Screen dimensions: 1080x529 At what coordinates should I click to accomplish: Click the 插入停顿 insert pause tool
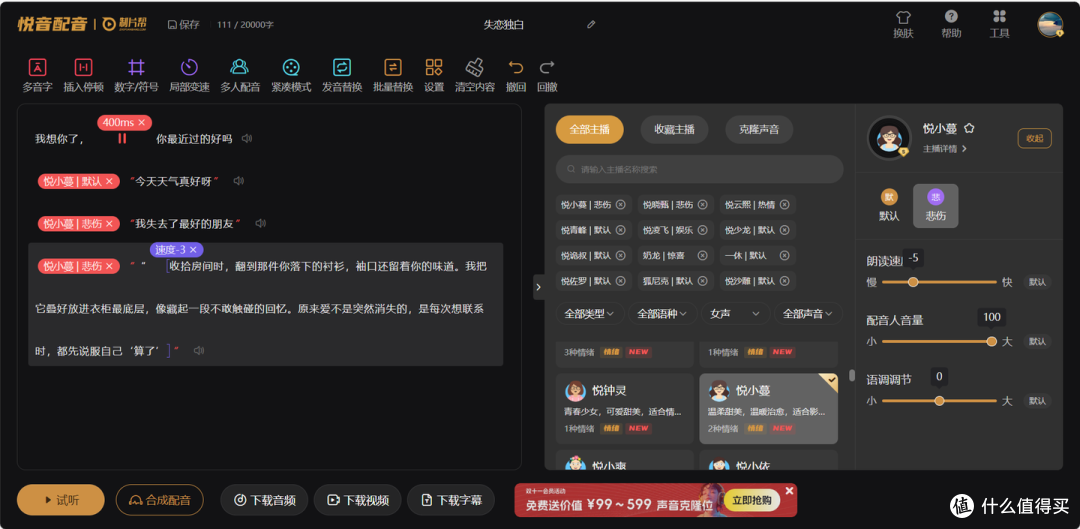[x=83, y=75]
